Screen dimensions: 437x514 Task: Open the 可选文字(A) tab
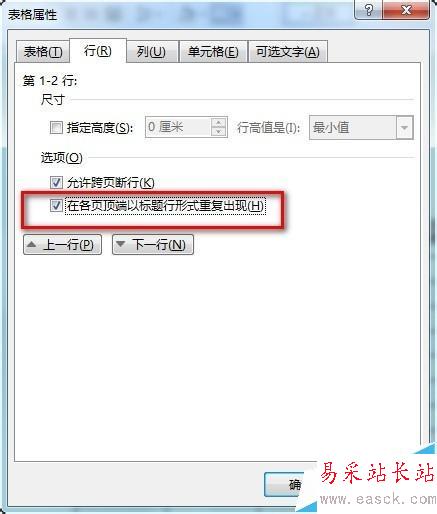[x=288, y=52]
